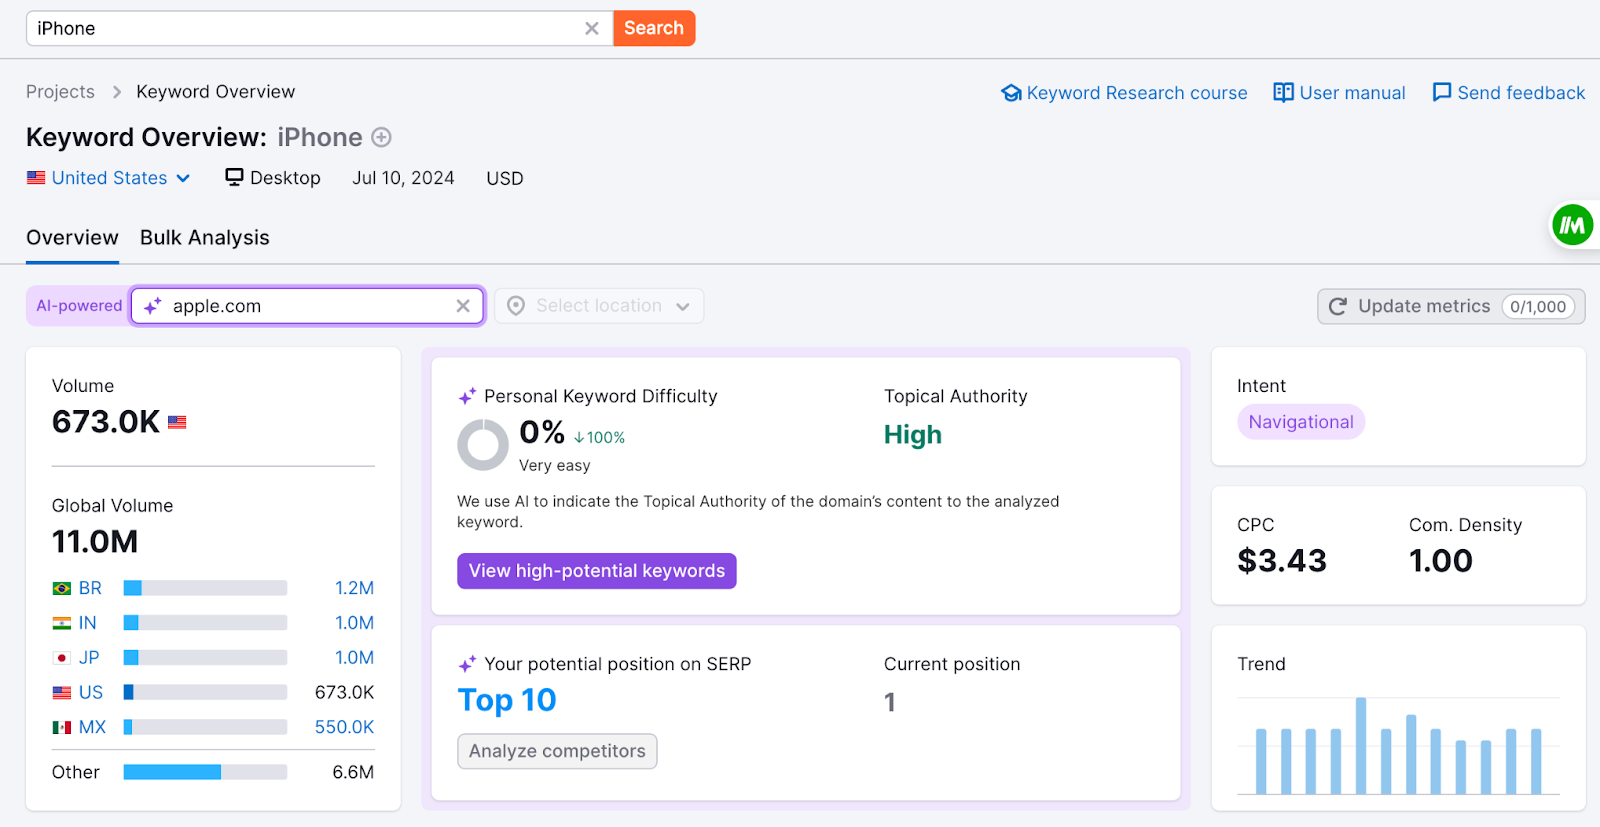Switch to the Bulk Analysis tab
The image size is (1600, 827).
[x=205, y=238]
